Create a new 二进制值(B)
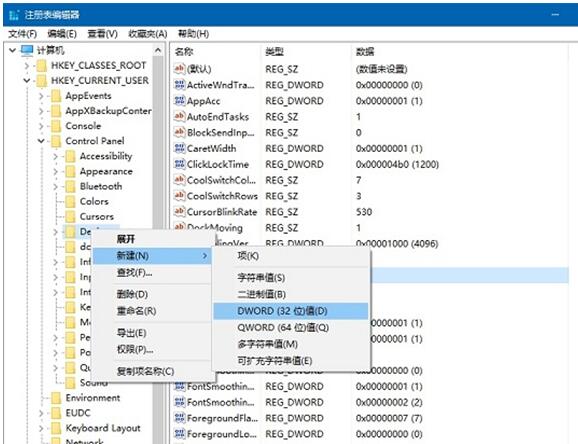The image size is (578, 444). coord(291,294)
